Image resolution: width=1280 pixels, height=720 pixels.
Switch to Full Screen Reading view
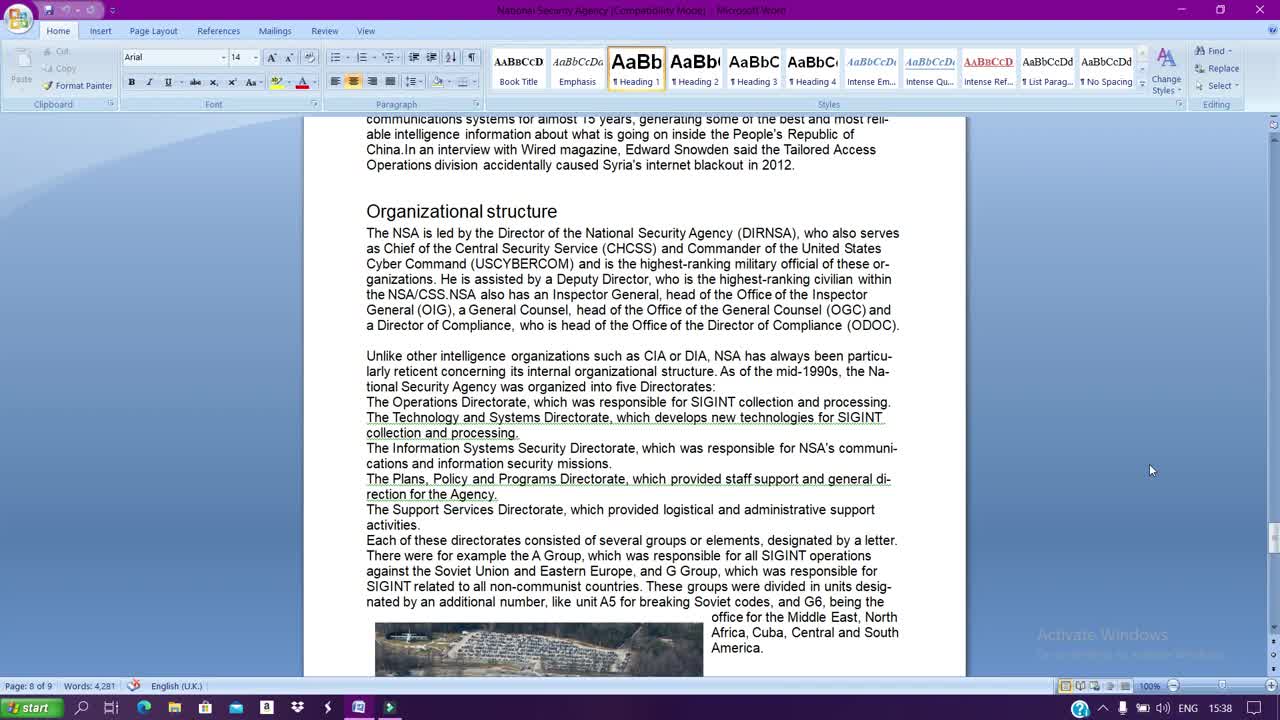[x=1081, y=686]
